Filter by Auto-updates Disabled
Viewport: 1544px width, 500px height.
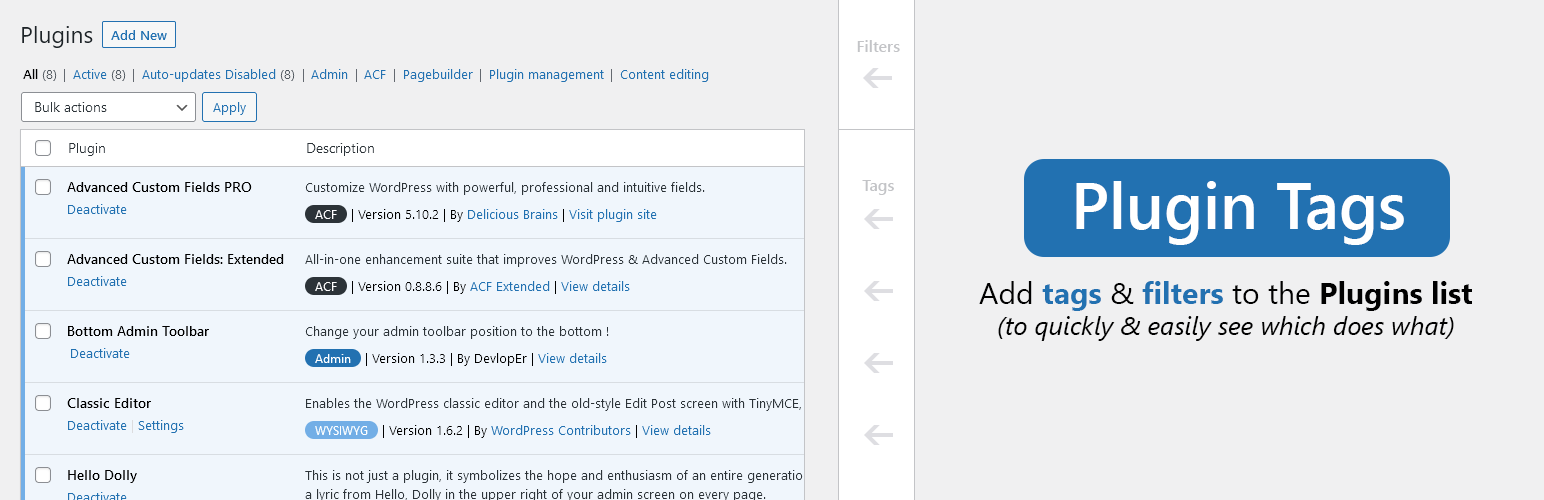click(209, 75)
